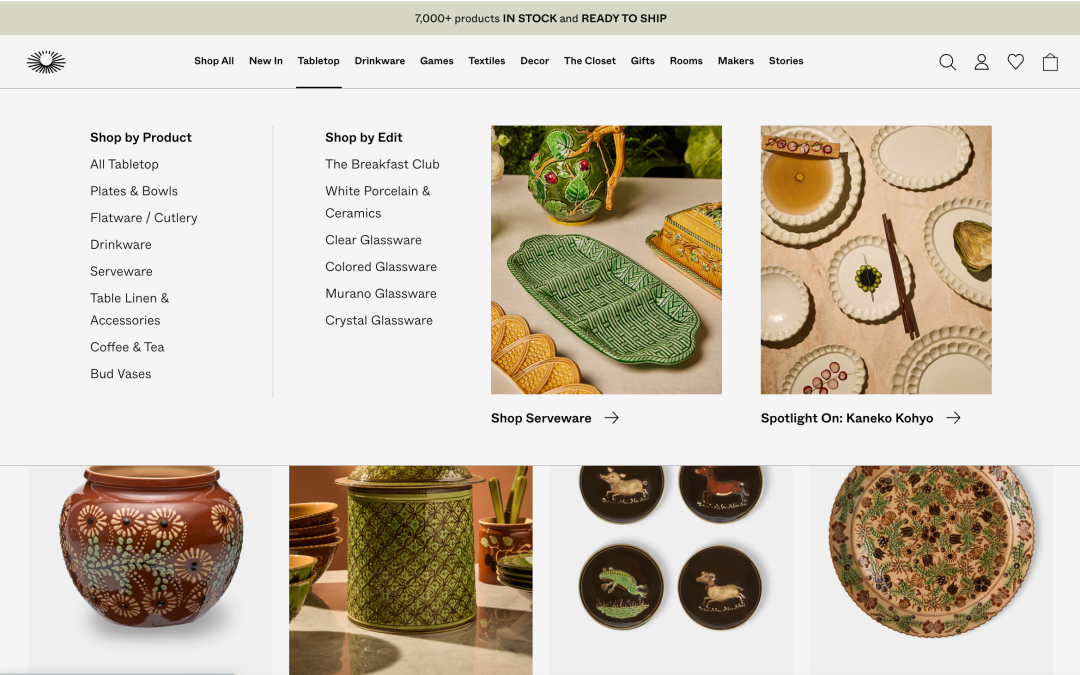
Task: Click the arrow beside Spotlight On: Kaneko Kohyo
Action: [x=953, y=418]
